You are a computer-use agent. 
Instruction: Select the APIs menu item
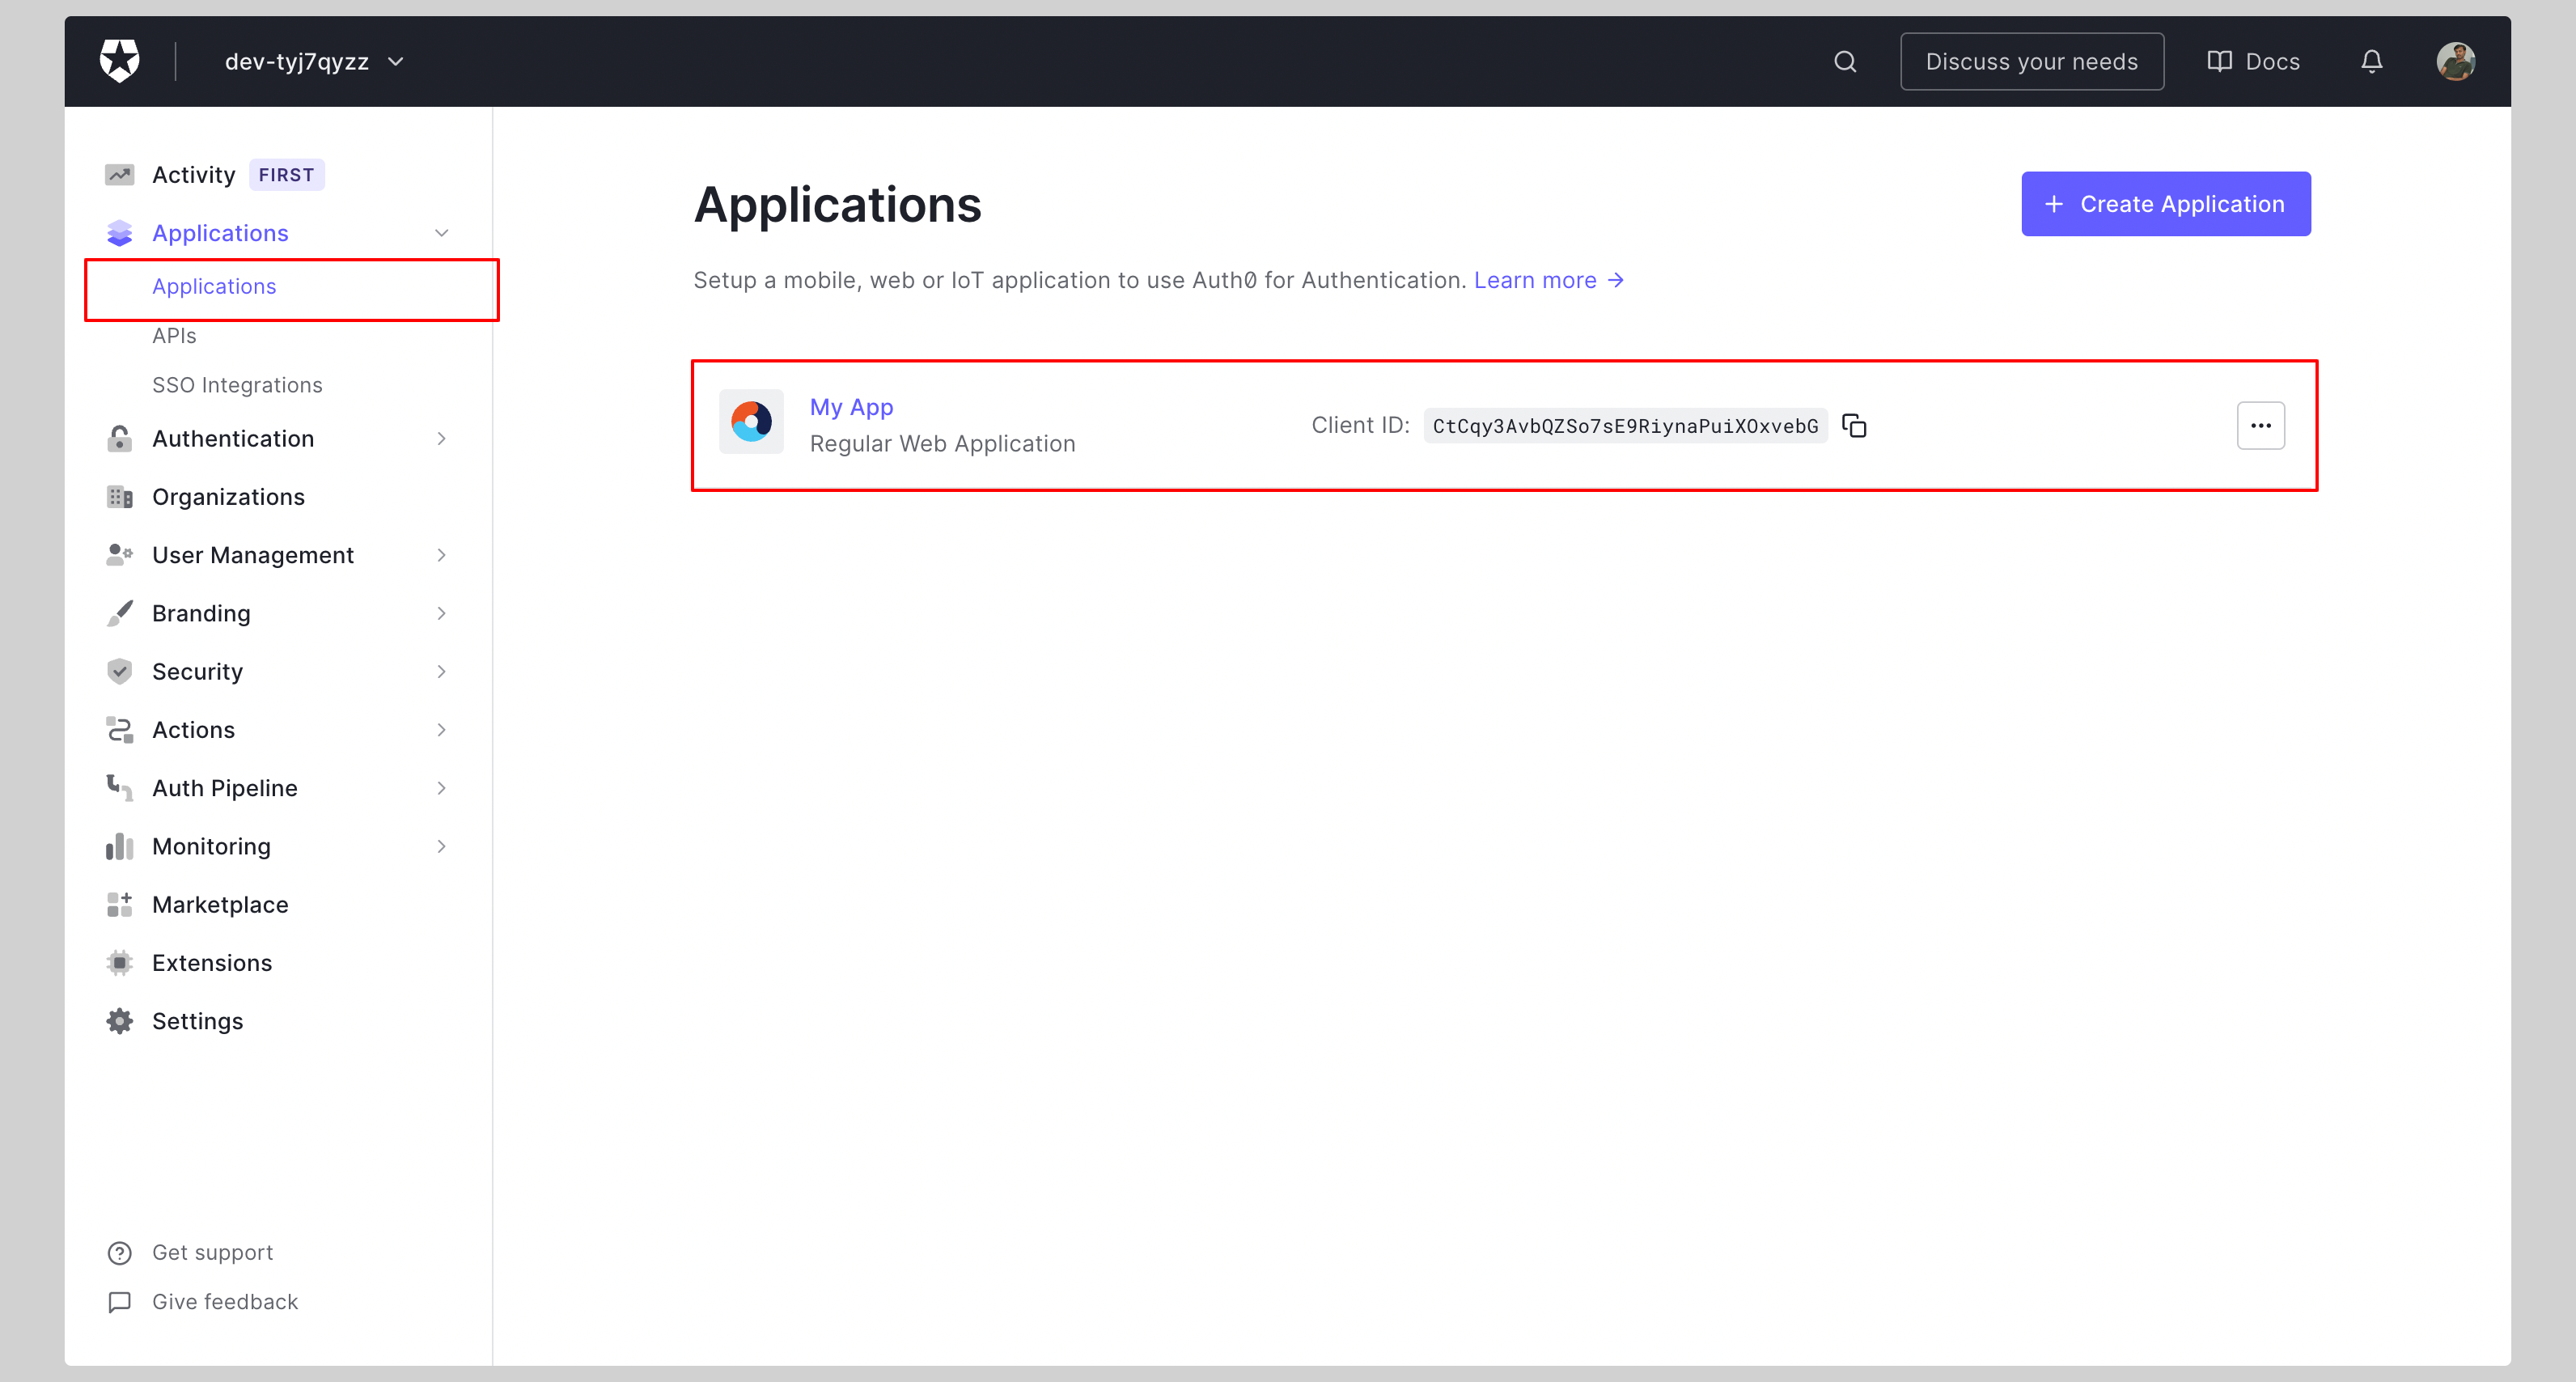174,334
